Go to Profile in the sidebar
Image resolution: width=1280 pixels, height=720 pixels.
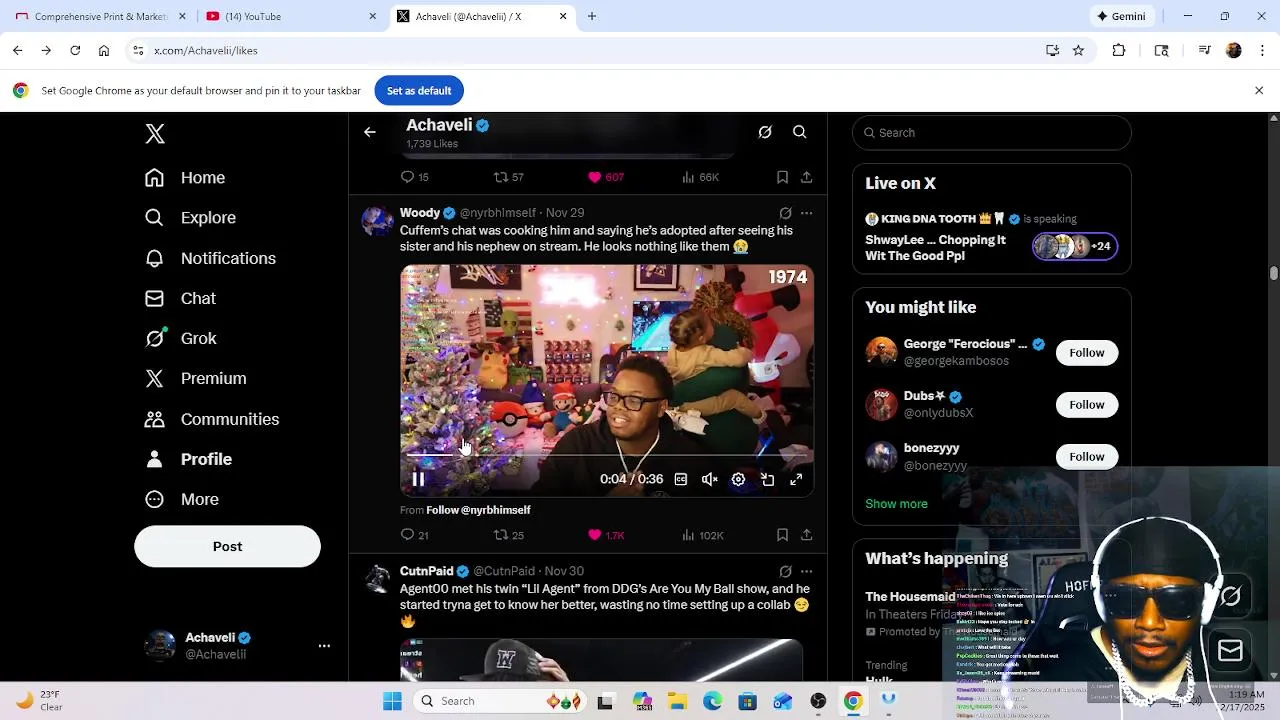click(188, 459)
